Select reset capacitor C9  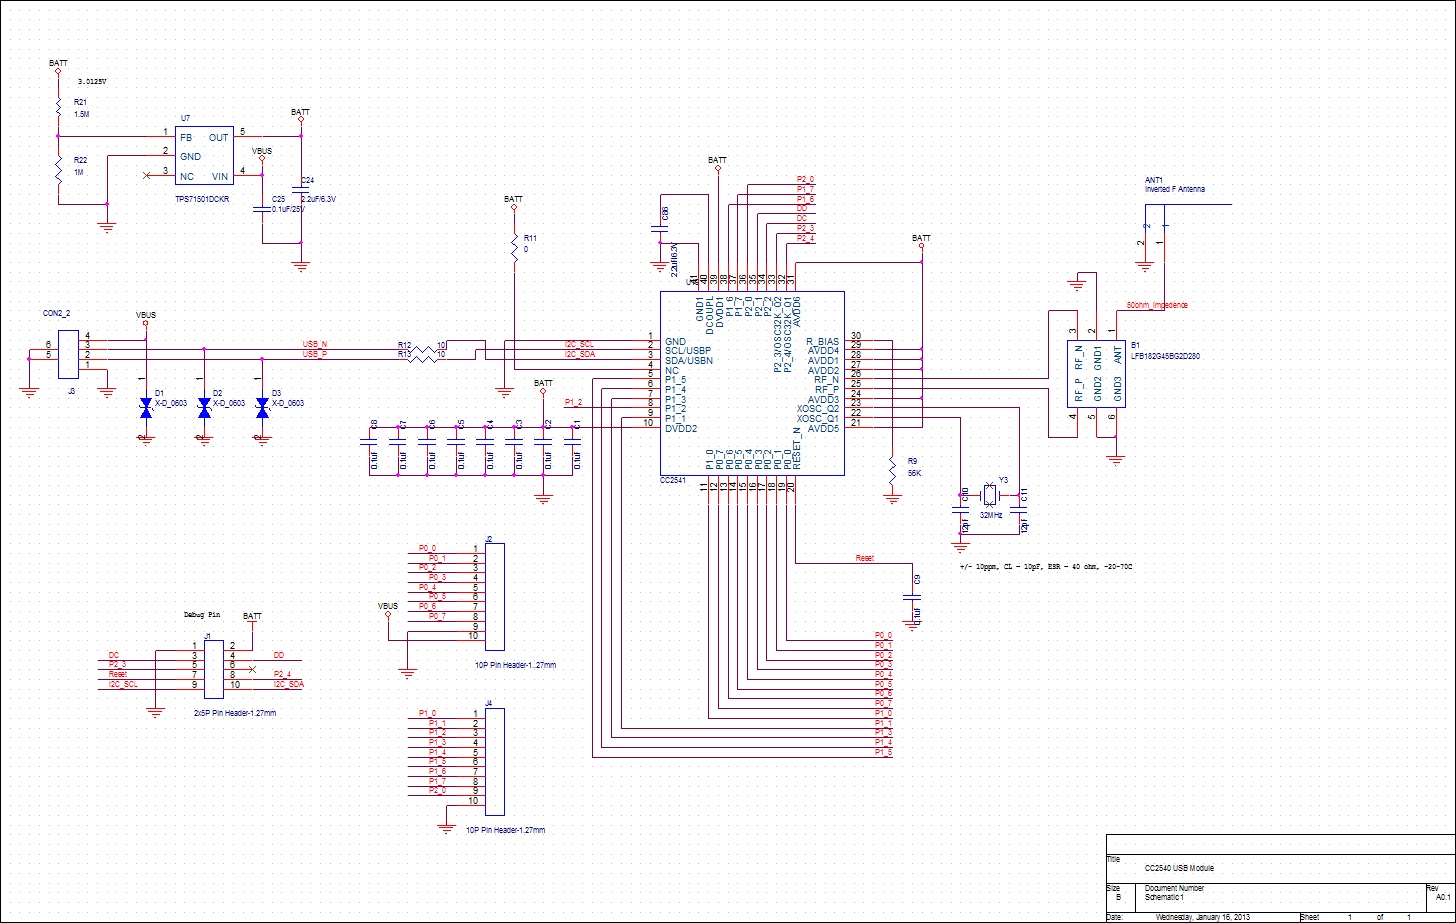pyautogui.click(x=912, y=597)
